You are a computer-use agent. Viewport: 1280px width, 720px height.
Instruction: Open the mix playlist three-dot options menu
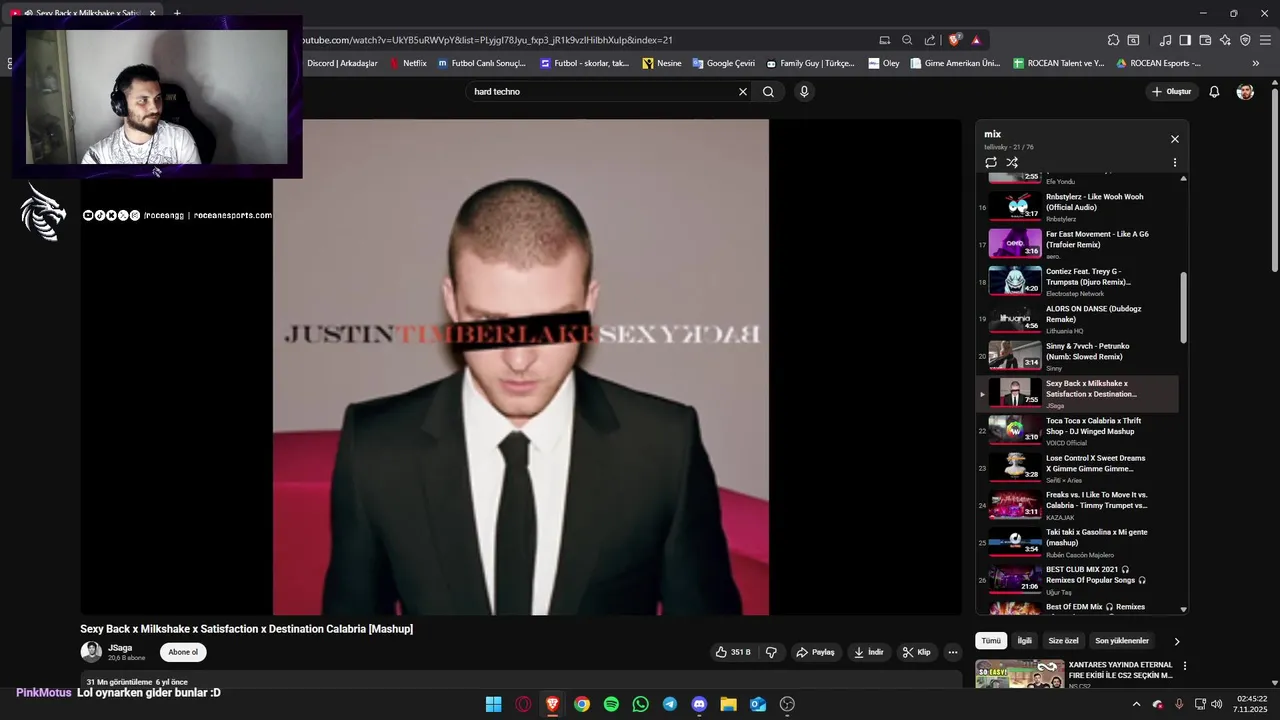(x=1175, y=162)
